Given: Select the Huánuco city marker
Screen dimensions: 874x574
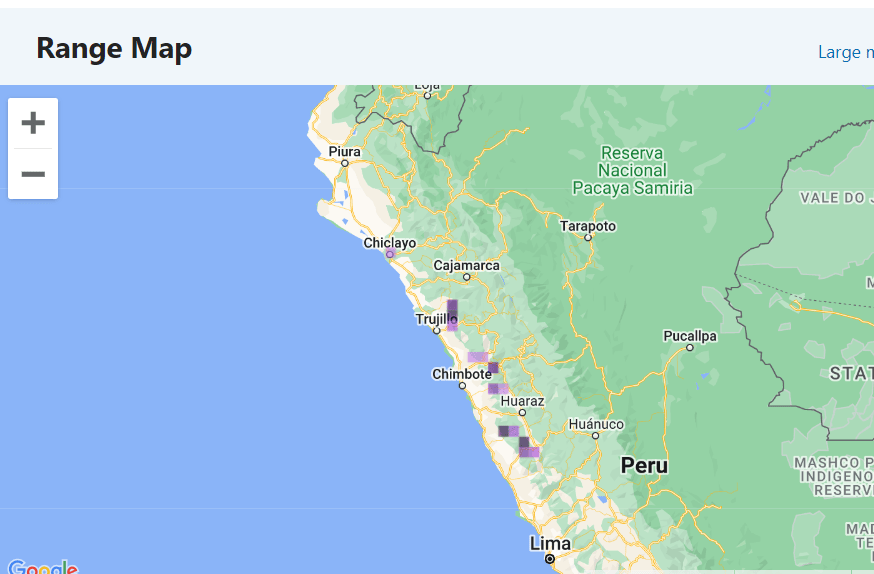Looking at the screenshot, I should pyautogui.click(x=595, y=436).
